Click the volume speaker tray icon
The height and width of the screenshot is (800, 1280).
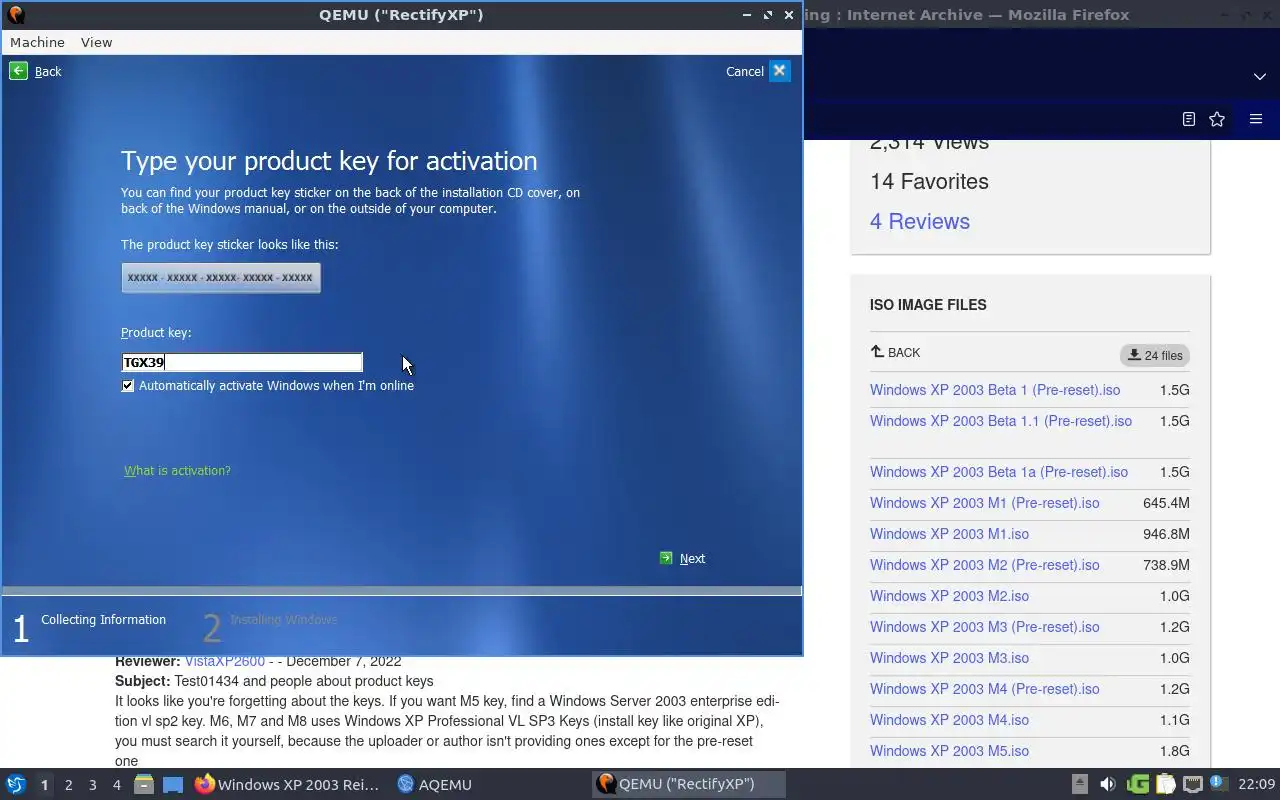point(1107,784)
